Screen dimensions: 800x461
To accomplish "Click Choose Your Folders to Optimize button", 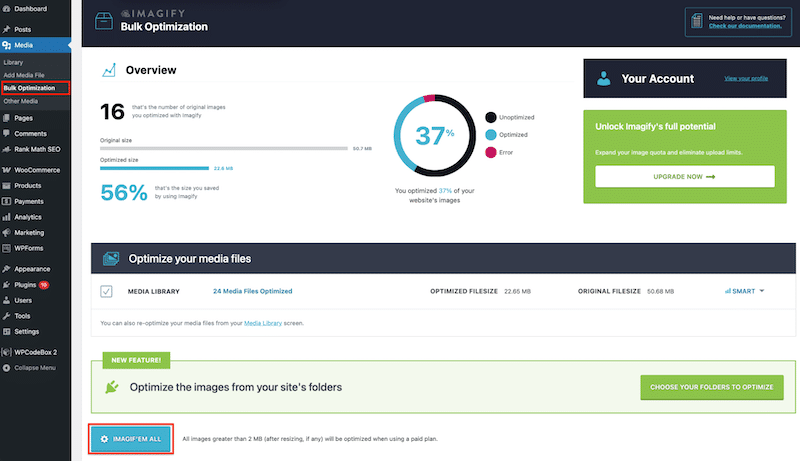I will (x=712, y=387).
